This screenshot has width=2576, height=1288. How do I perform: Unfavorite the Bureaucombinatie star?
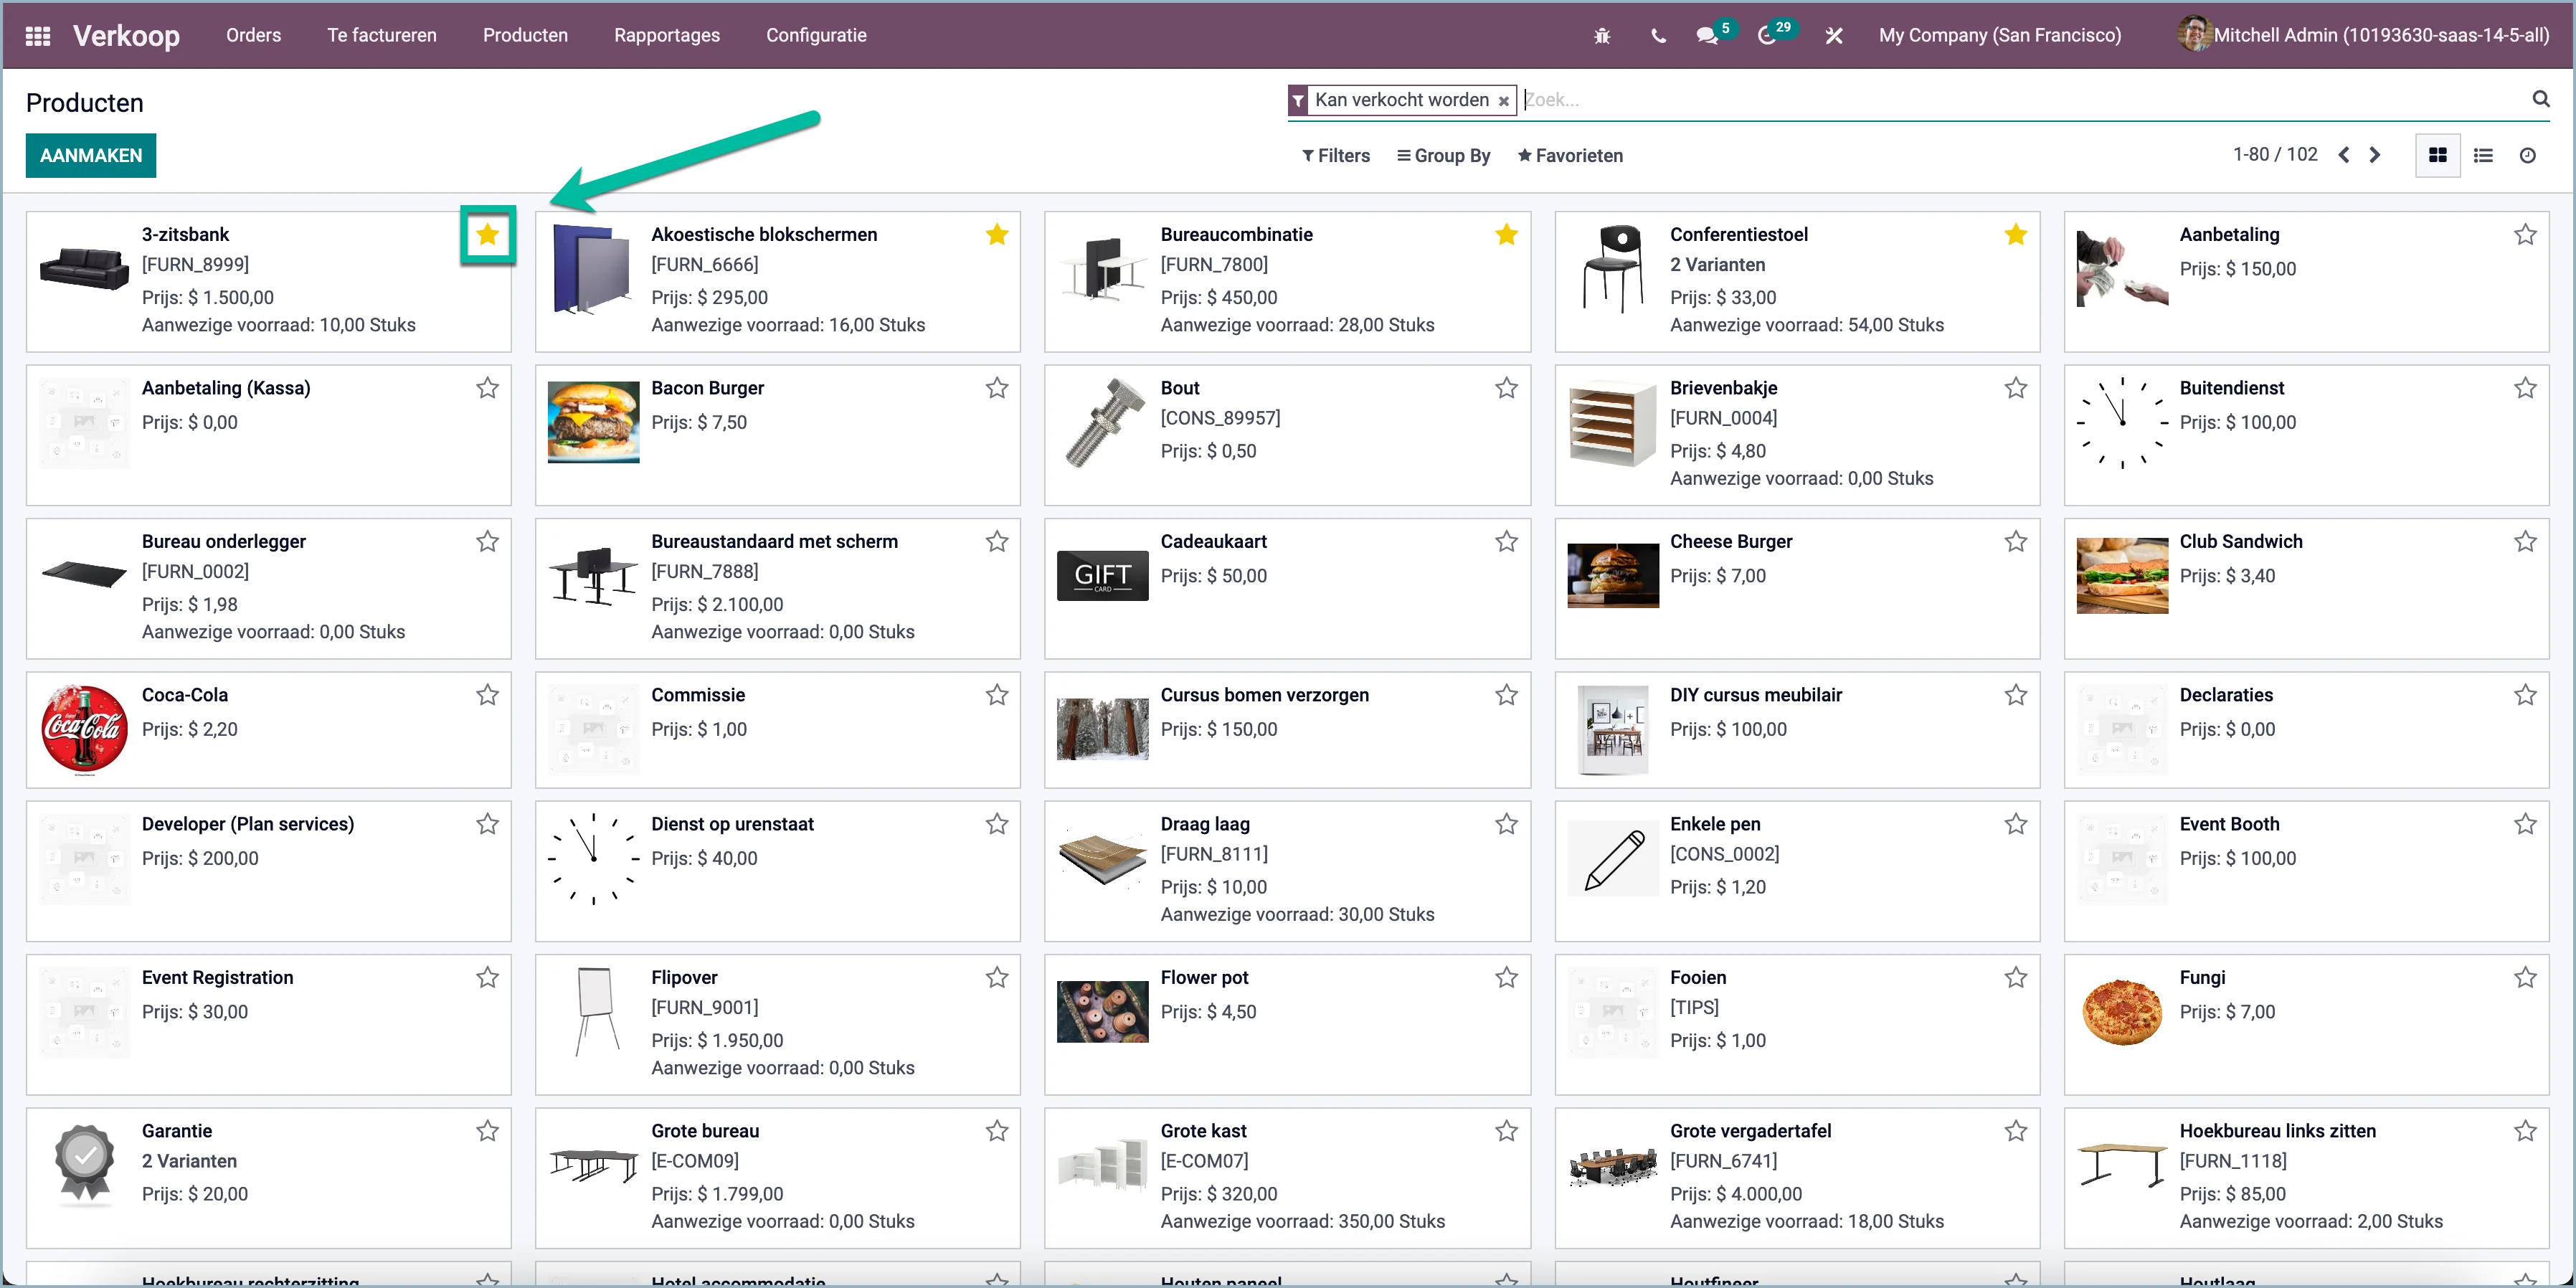click(1506, 235)
